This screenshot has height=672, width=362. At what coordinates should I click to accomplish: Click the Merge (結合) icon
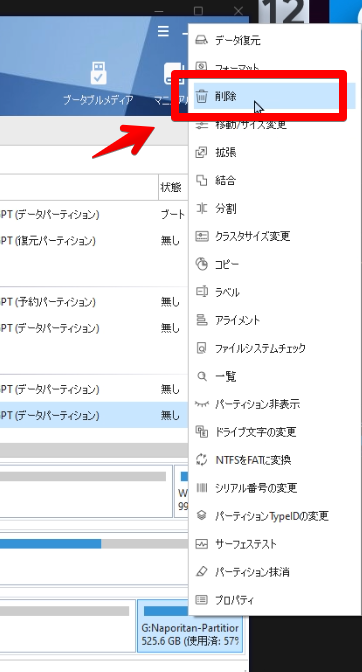coord(201,180)
